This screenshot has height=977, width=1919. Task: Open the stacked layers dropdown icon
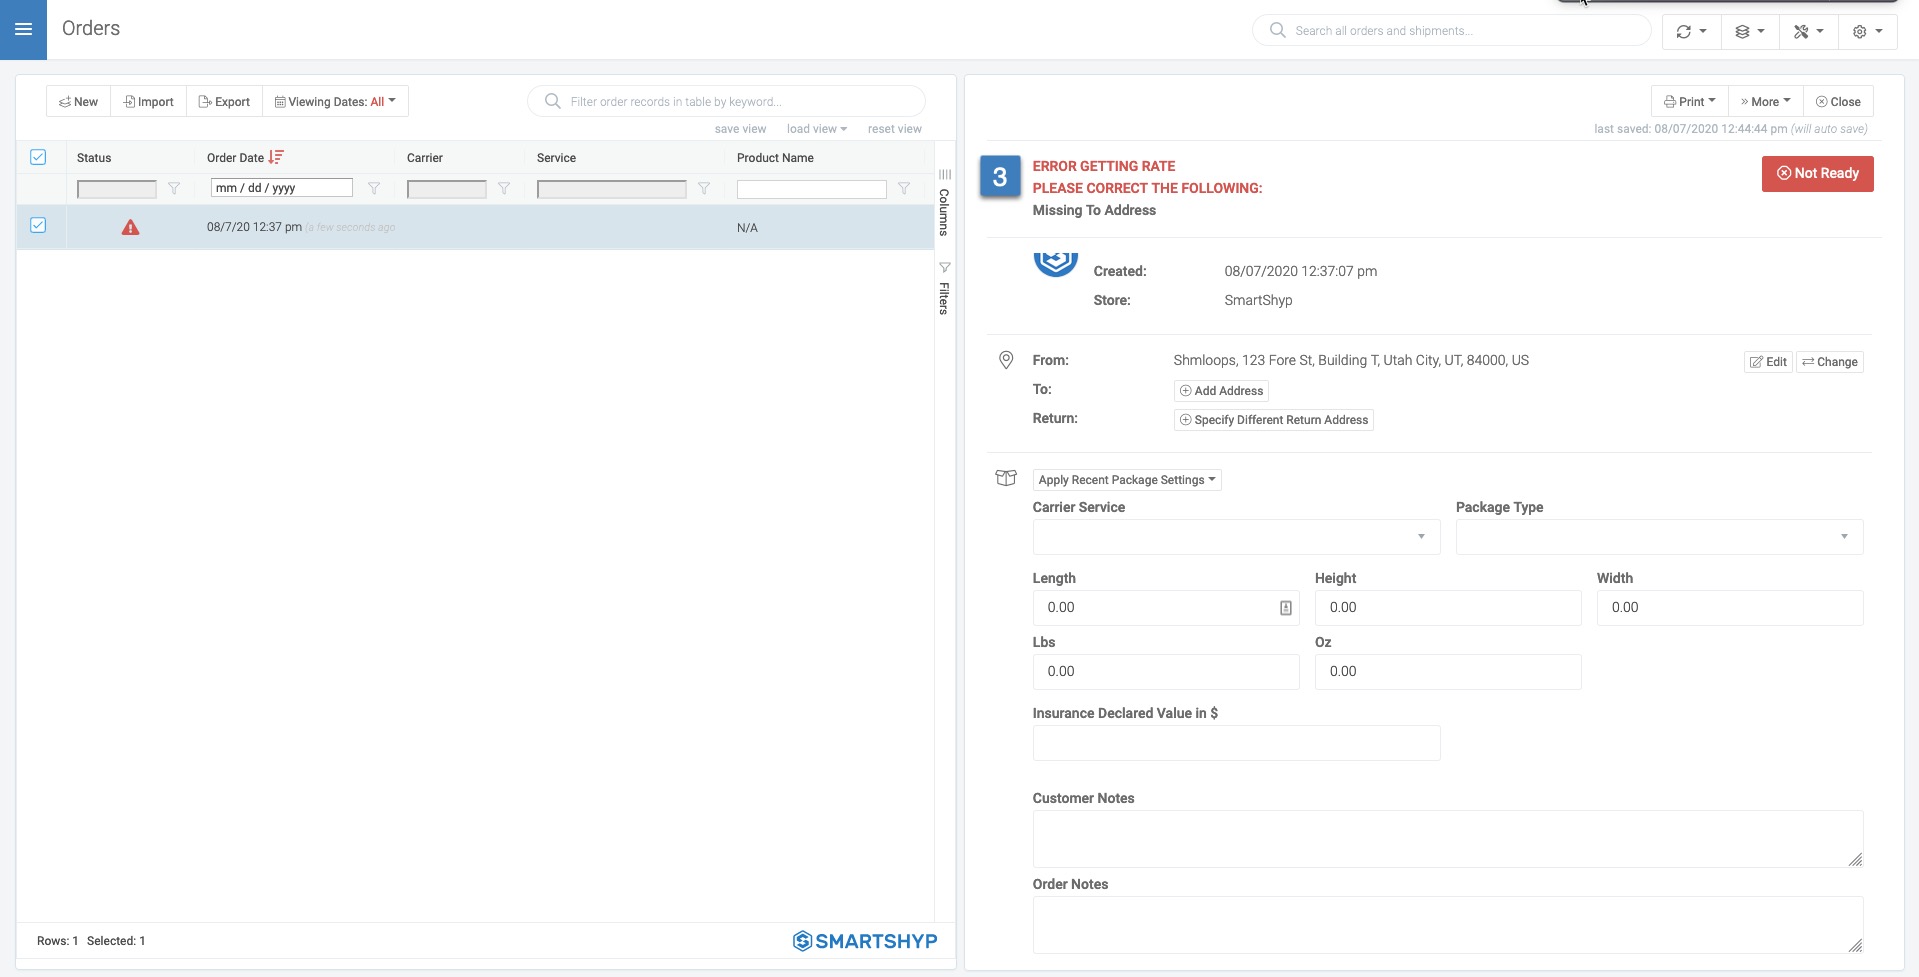[1749, 31]
